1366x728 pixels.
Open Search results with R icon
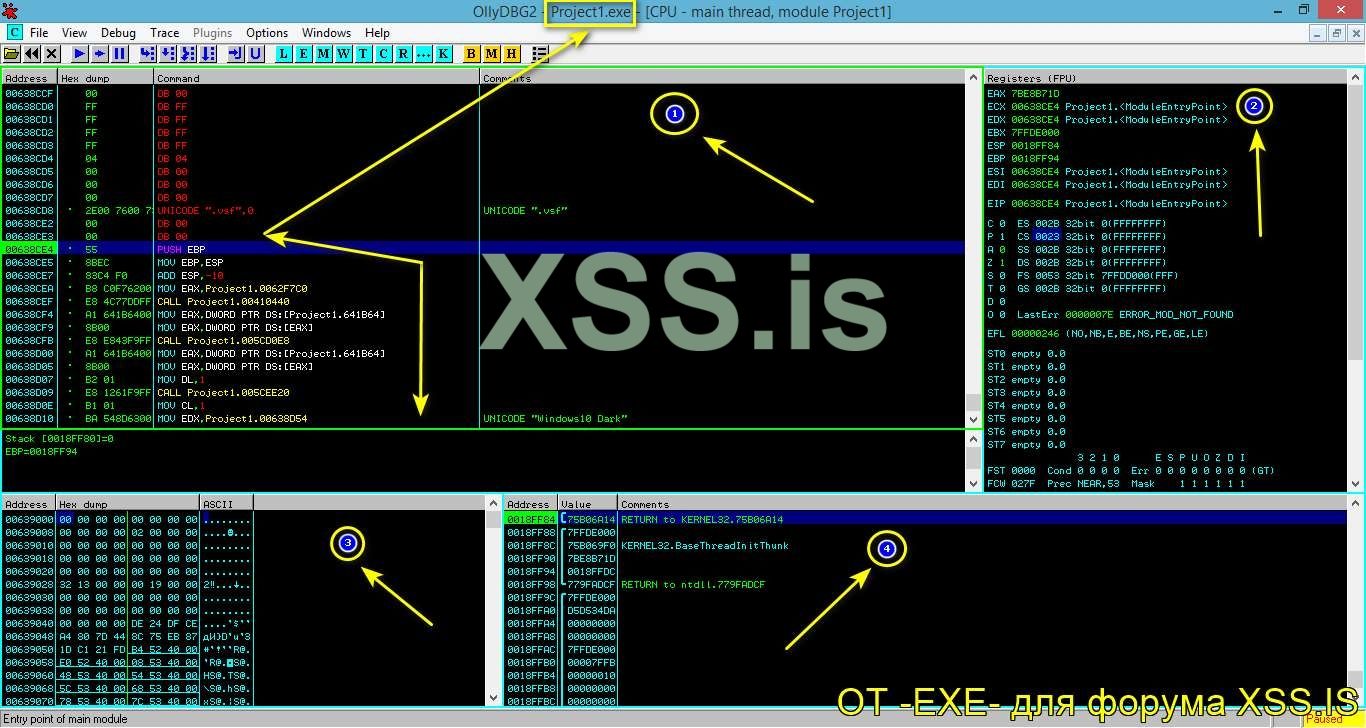[403, 53]
